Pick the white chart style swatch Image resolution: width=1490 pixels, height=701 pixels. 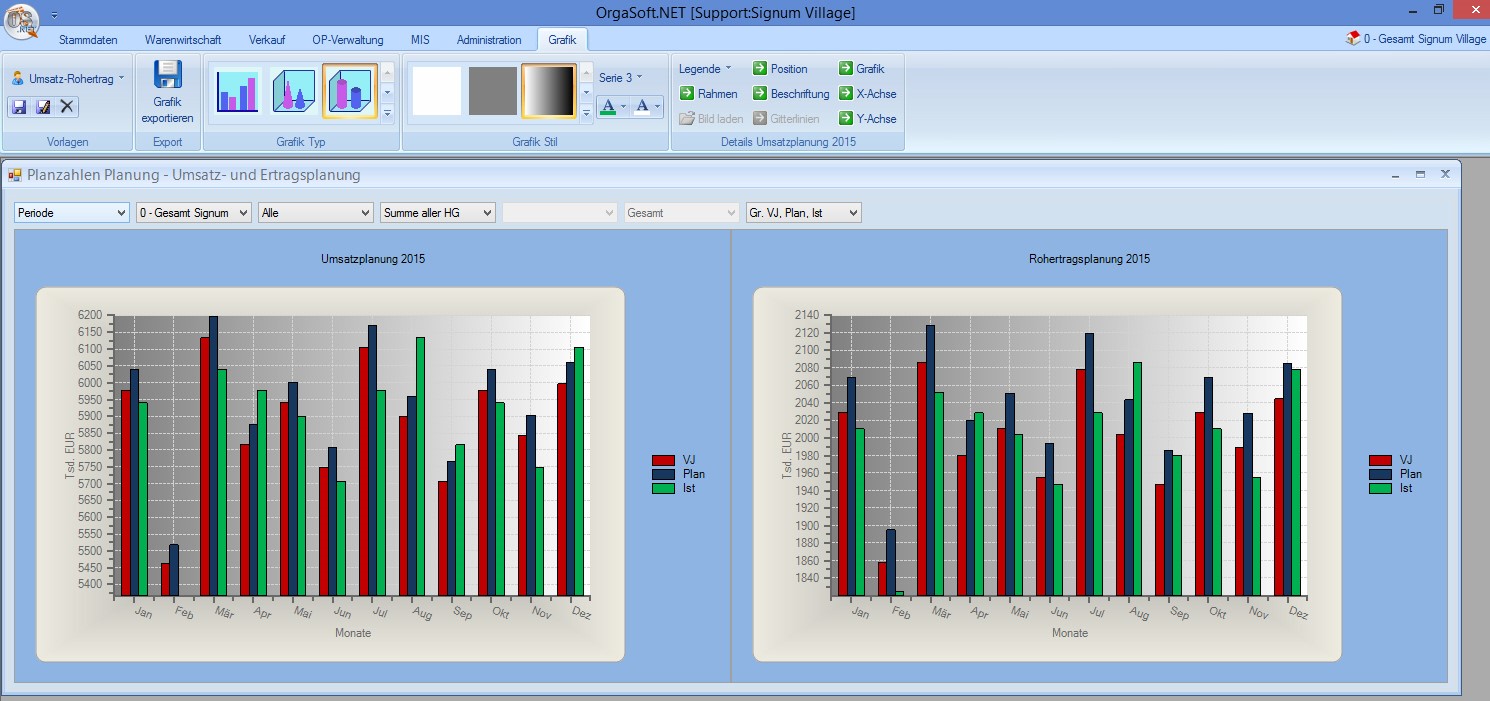click(437, 91)
